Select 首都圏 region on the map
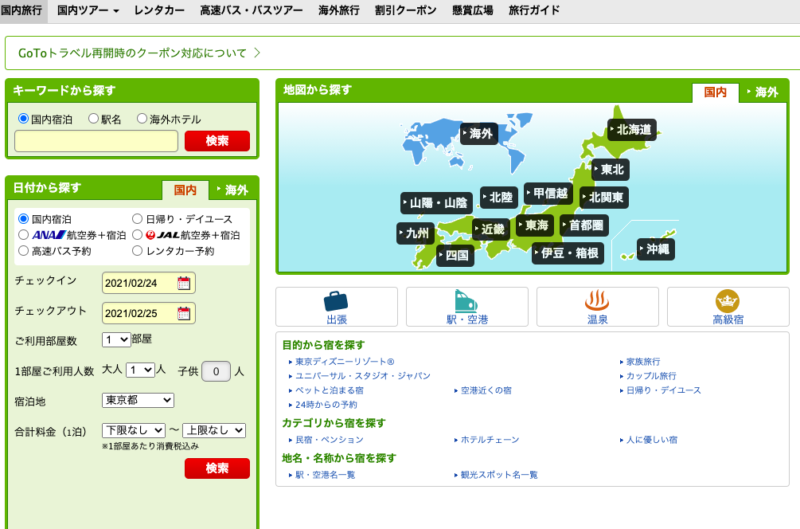Image resolution: width=800 pixels, height=529 pixels. click(584, 225)
